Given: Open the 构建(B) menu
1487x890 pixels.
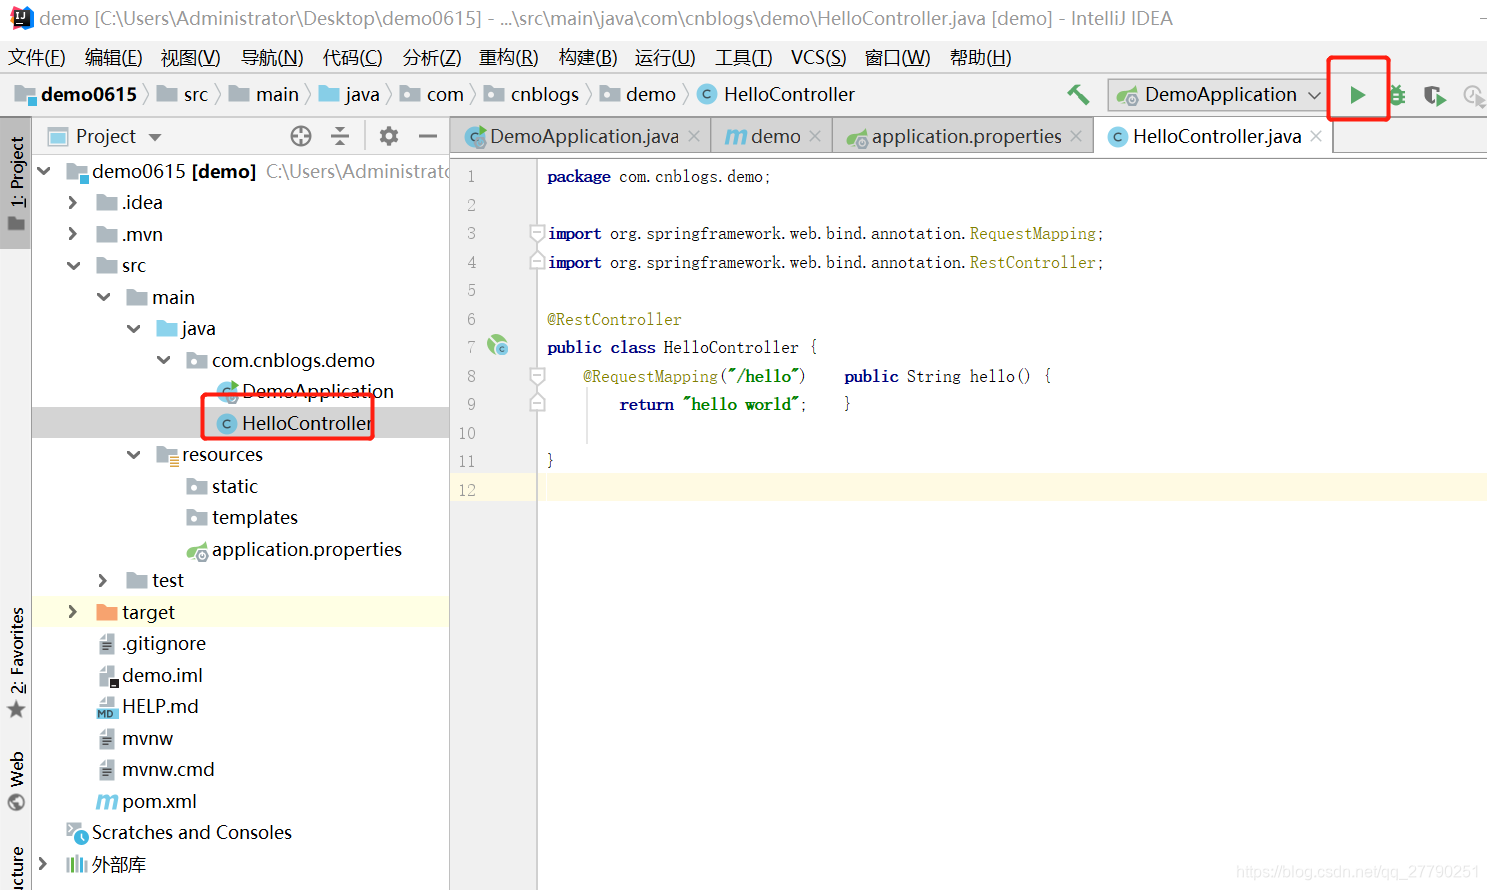Looking at the screenshot, I should point(588,58).
